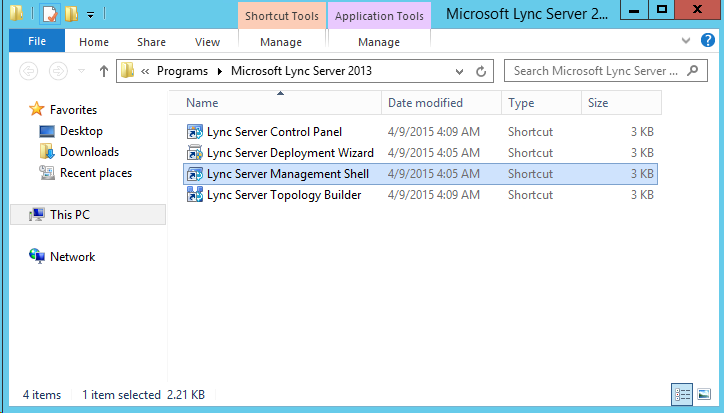Click Shortcut type in Deployment Wizard row

[x=530, y=153]
